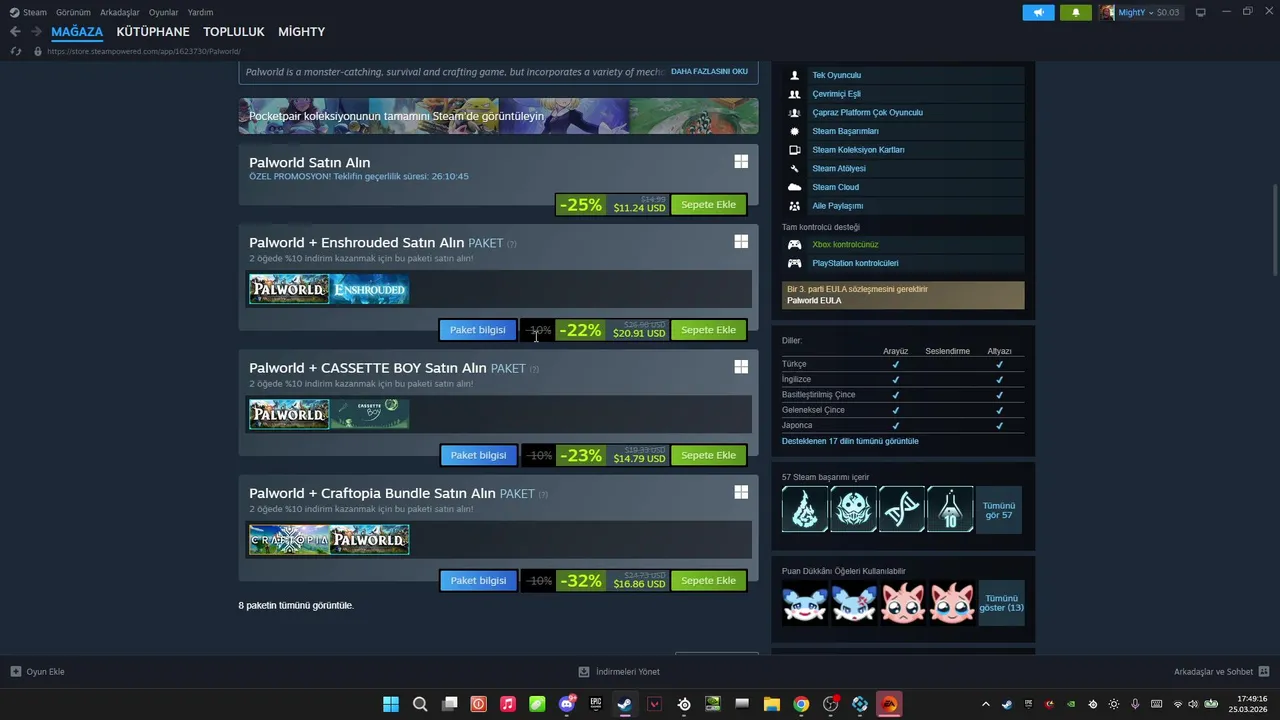
Task: Click the Big Picture mode monitor icon
Action: coord(1200,12)
